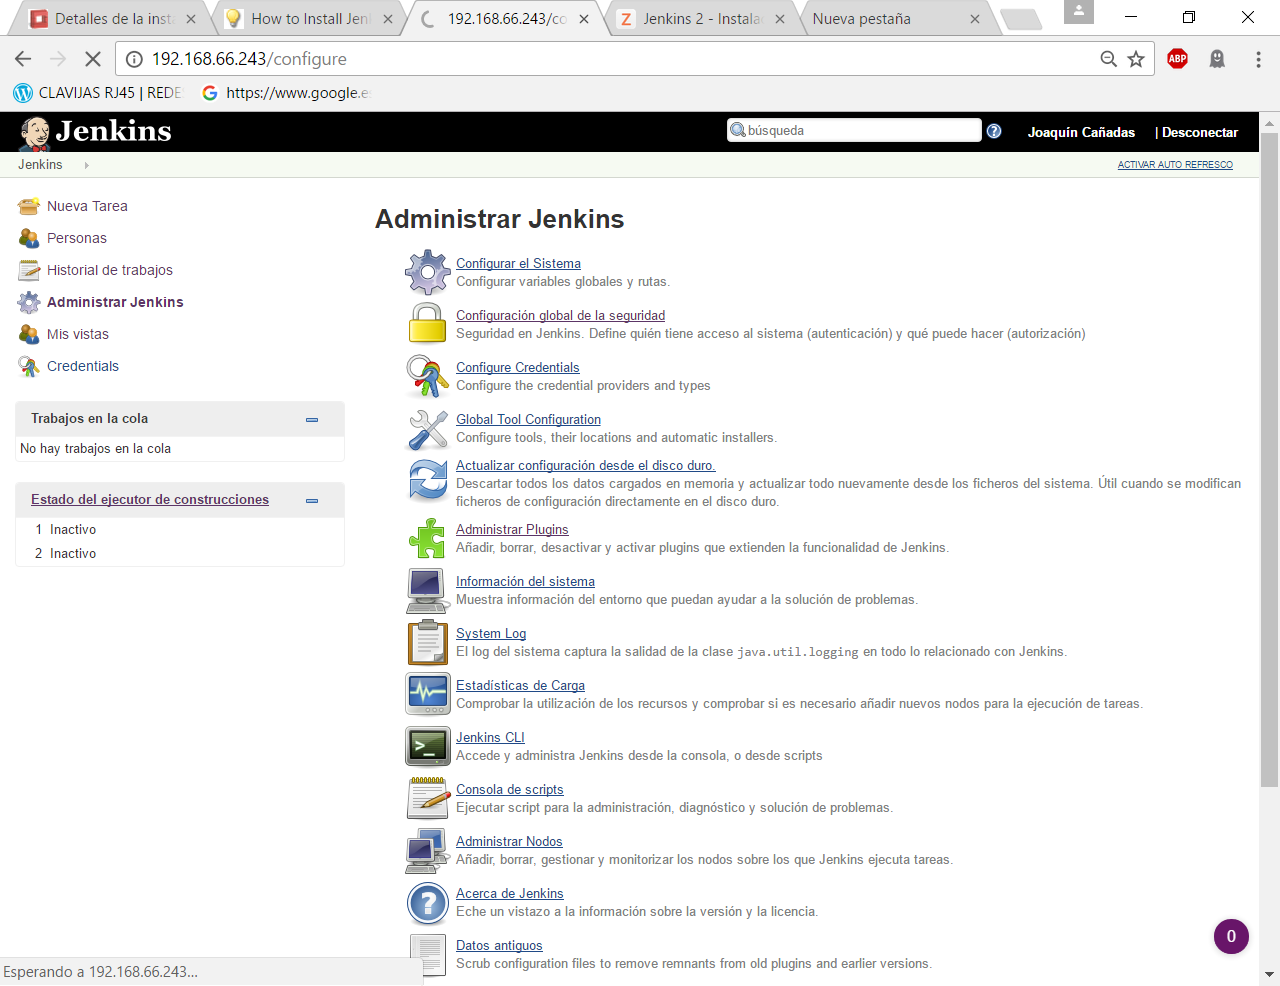
Task: Click the Nueva Tarea sidebar link
Action: pos(87,206)
